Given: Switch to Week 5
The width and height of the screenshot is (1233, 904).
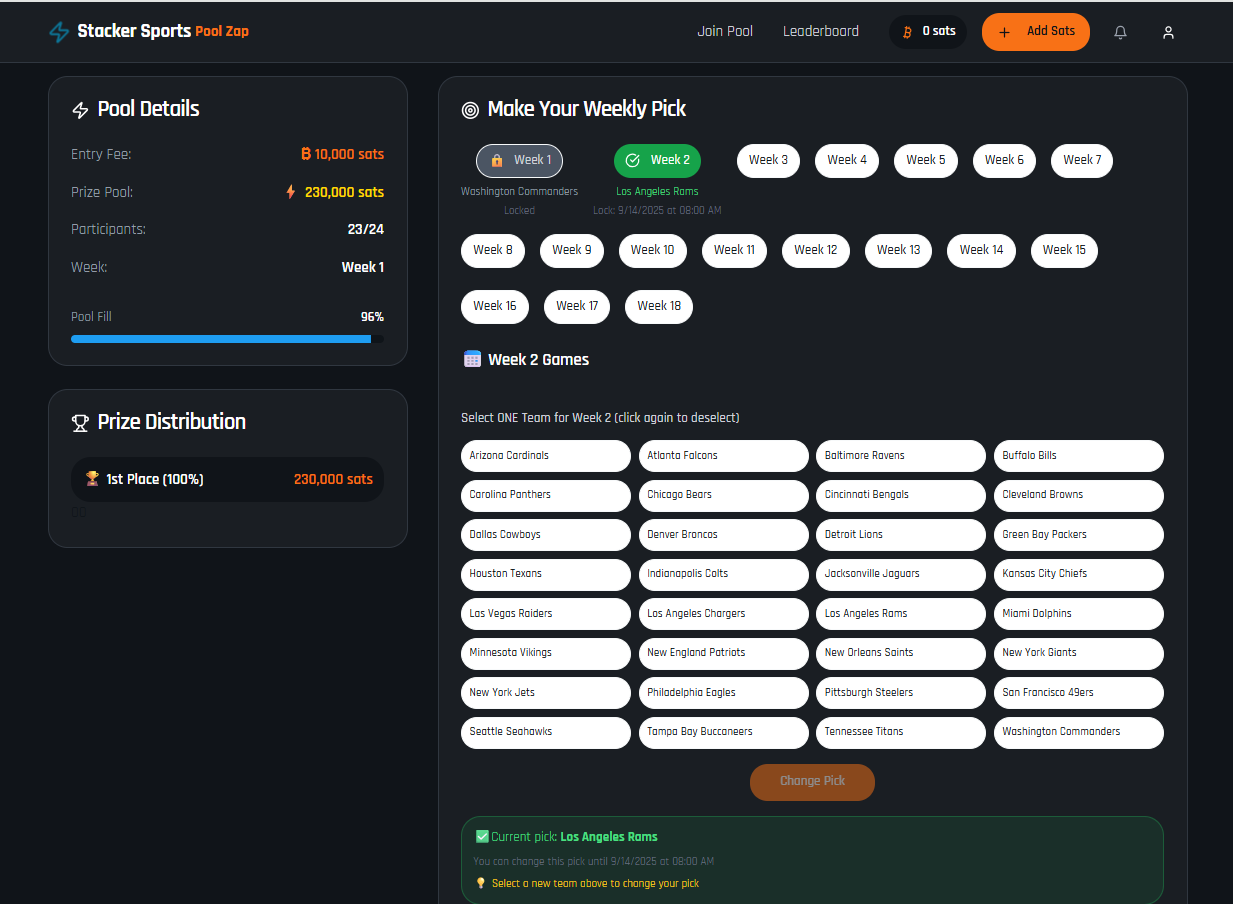Looking at the screenshot, I should click(926, 160).
